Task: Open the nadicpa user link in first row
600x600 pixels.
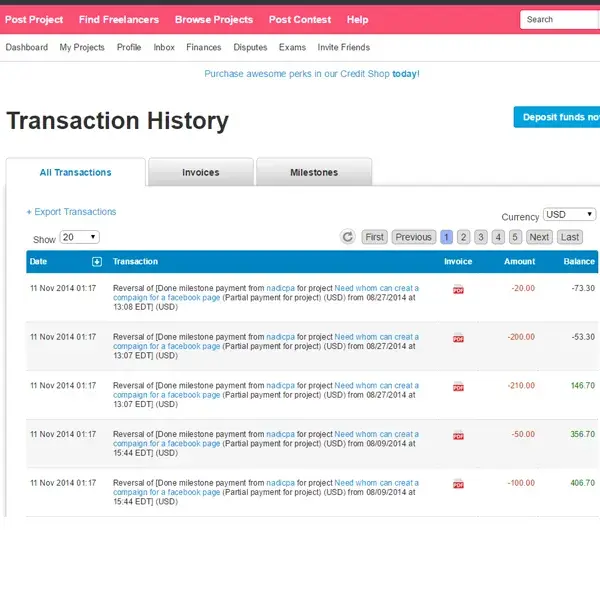Action: coord(281,288)
